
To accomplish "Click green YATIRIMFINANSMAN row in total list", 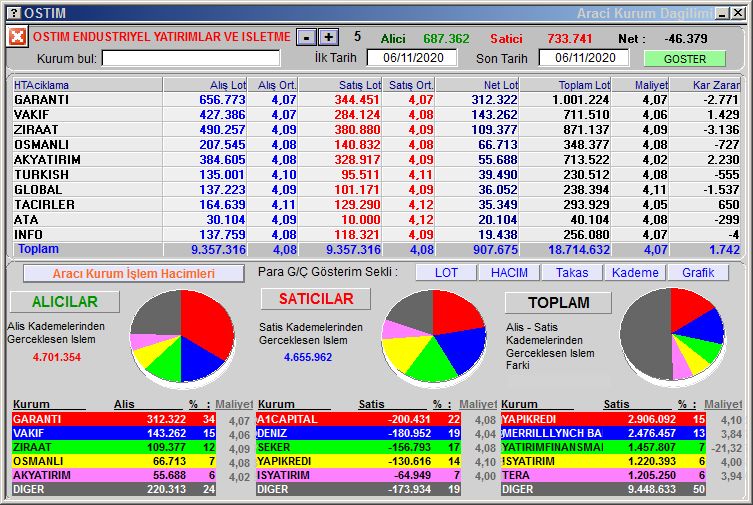I will [603, 447].
